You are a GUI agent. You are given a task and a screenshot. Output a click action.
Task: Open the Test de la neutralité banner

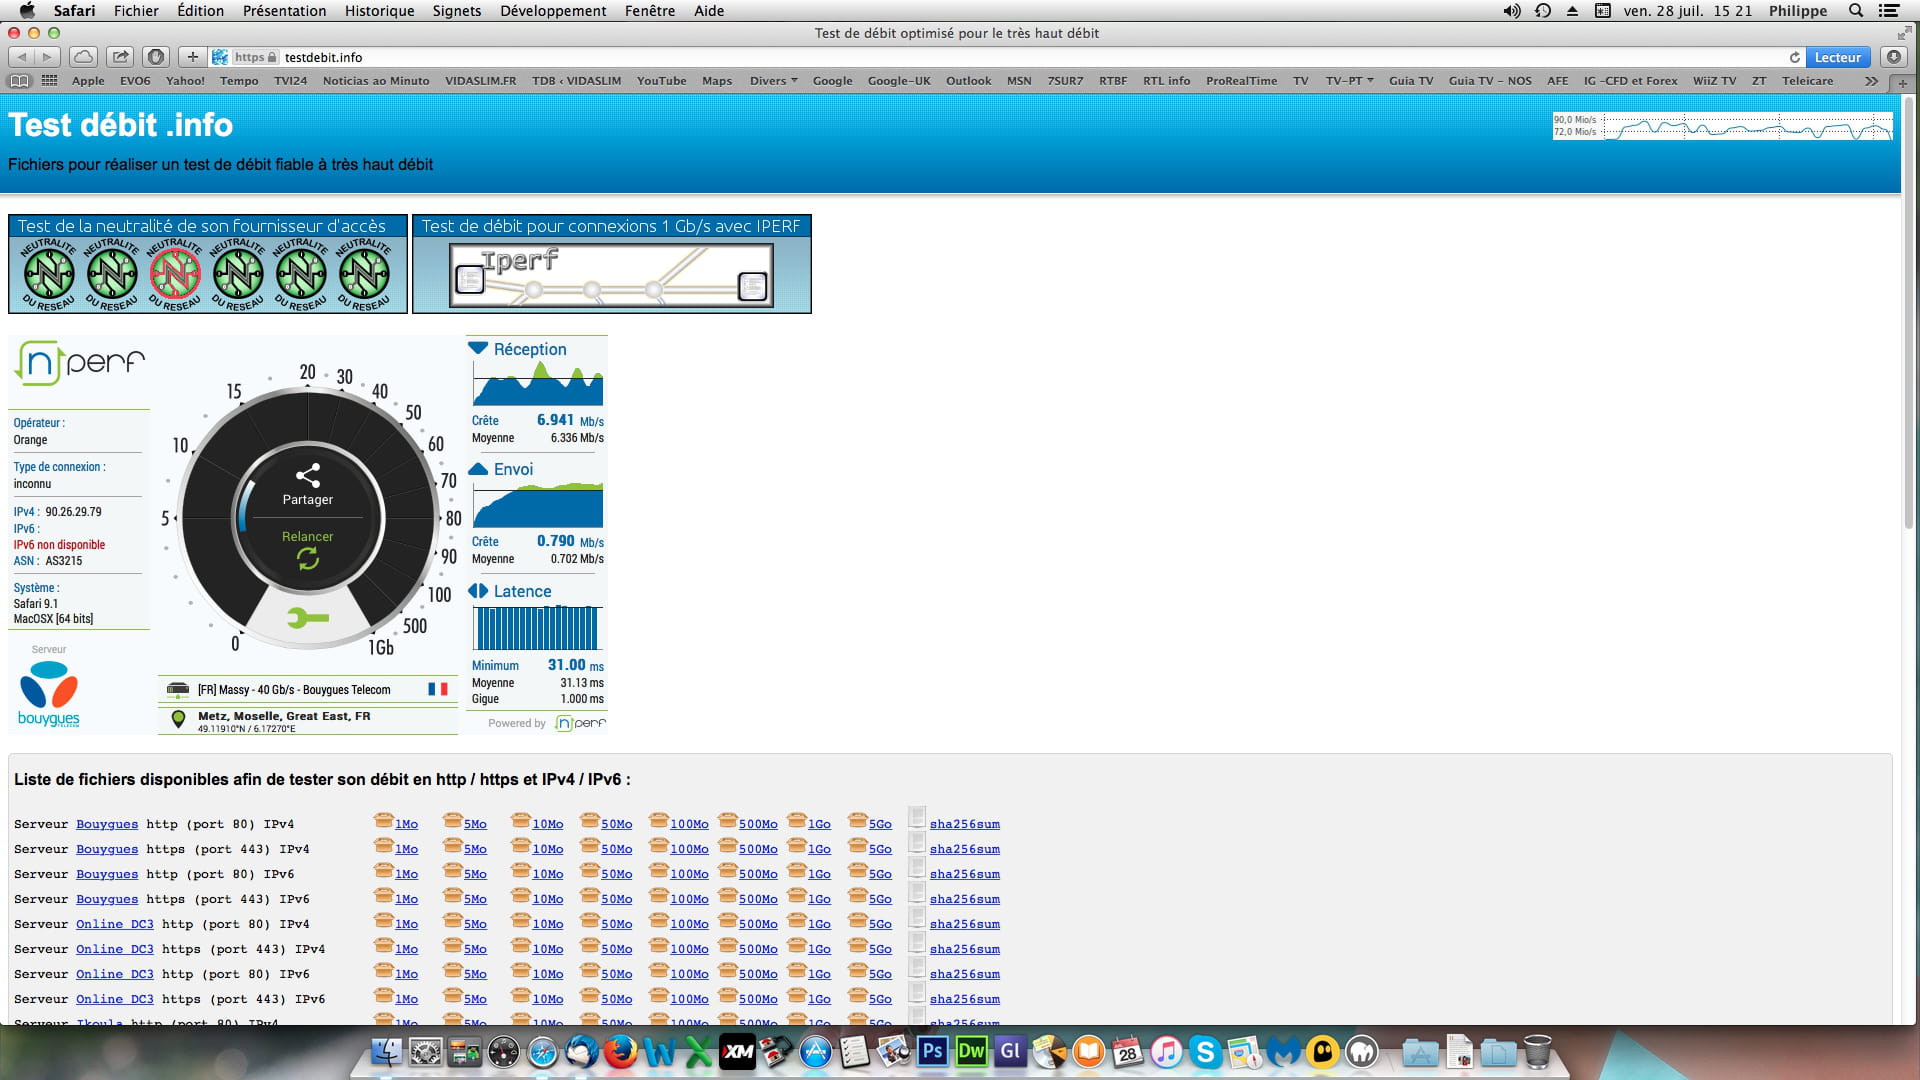point(208,264)
